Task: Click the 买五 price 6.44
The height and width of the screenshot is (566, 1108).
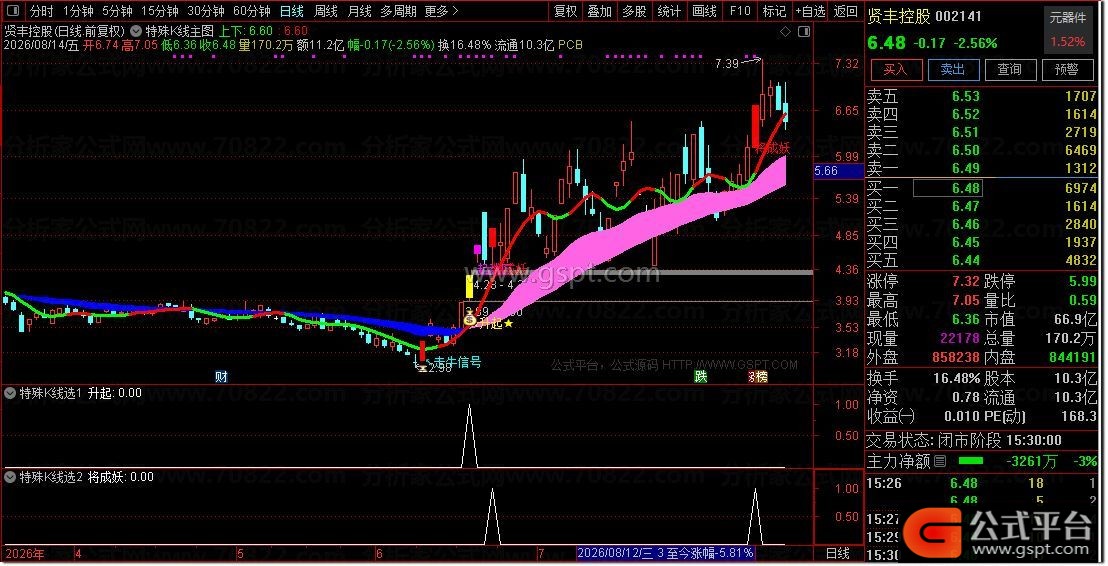Action: 965,260
